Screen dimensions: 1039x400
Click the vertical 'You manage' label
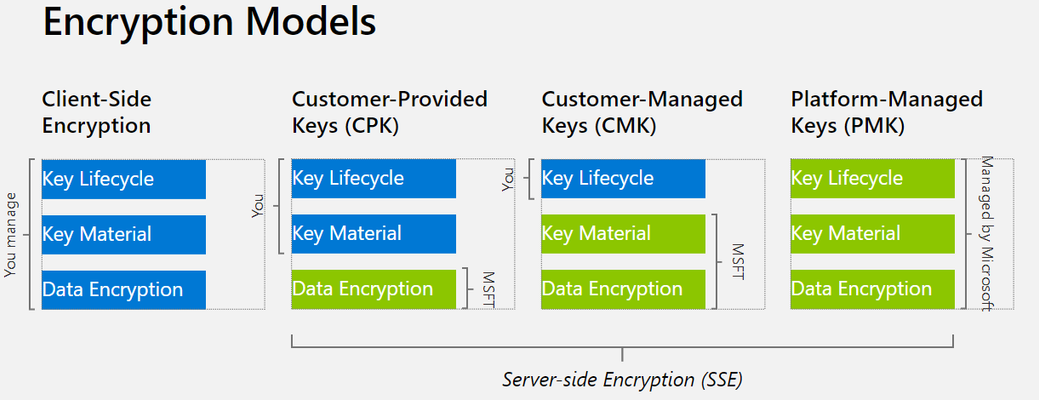pos(10,234)
